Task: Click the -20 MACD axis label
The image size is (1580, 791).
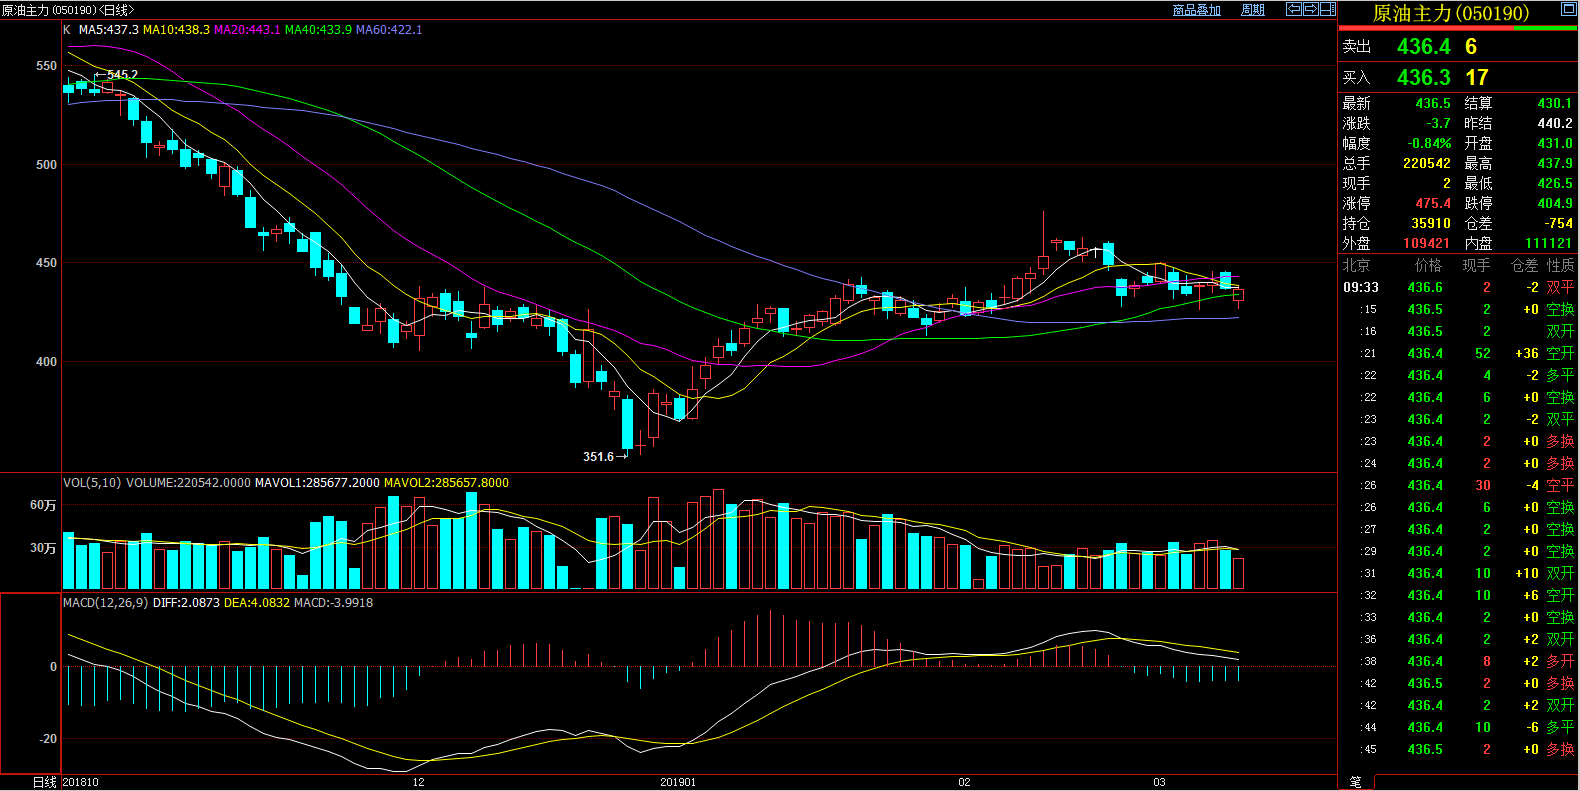Action: (x=48, y=739)
